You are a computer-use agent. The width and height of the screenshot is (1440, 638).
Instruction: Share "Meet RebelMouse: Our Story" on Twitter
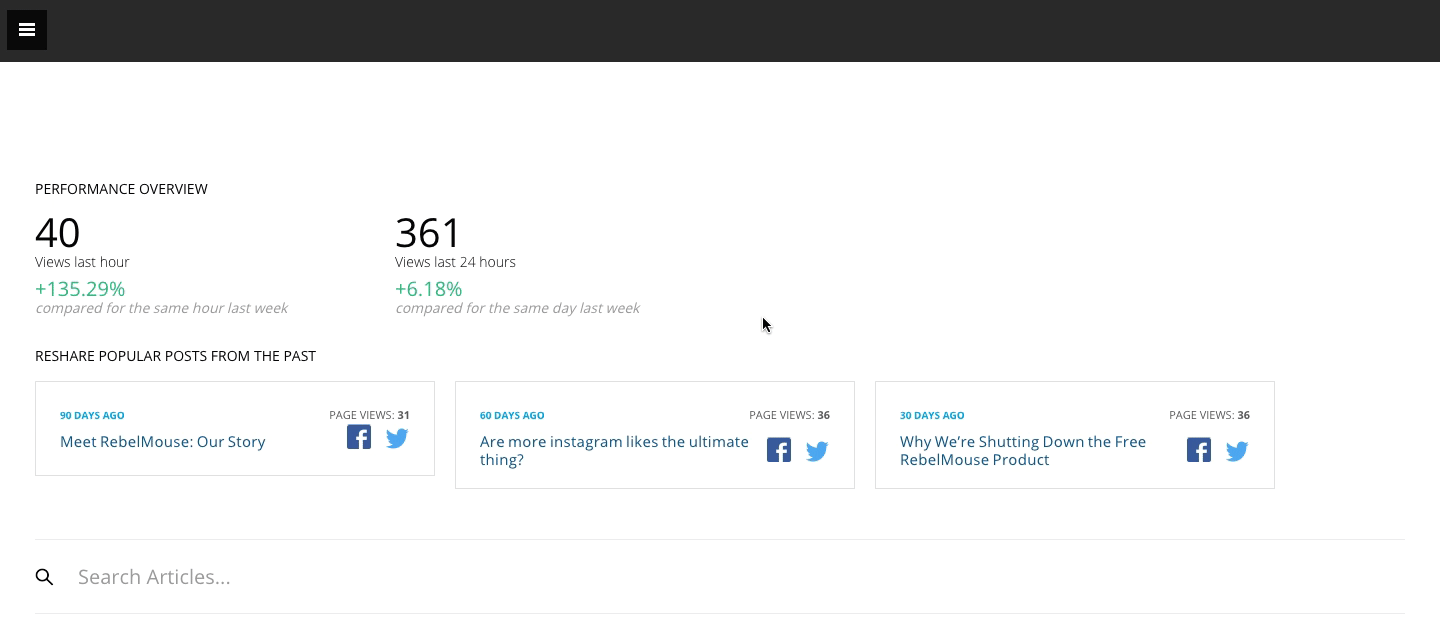397,438
